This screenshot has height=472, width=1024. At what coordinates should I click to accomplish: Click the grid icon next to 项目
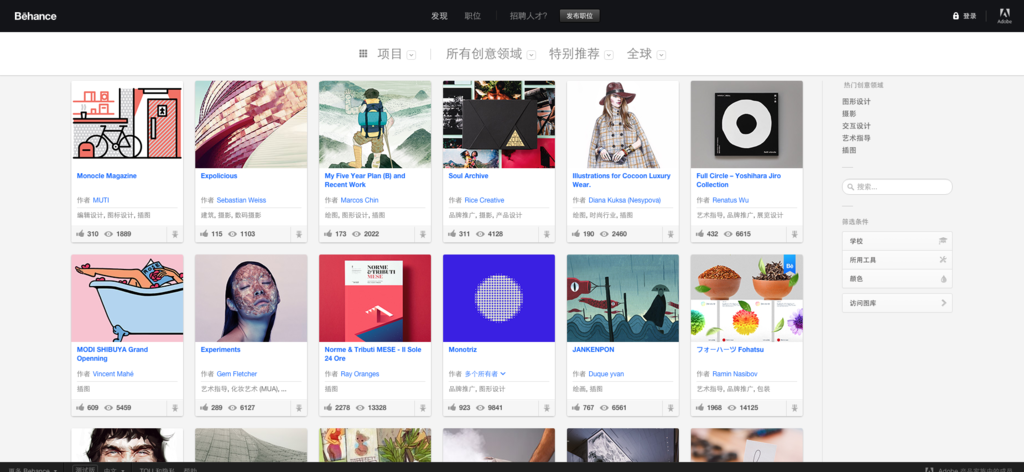[363, 54]
